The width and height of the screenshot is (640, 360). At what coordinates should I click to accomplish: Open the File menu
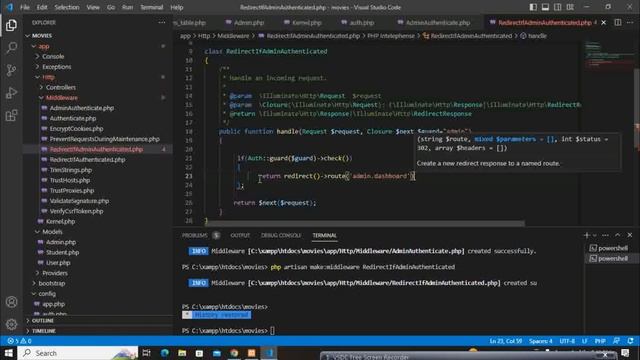[x=25, y=7]
